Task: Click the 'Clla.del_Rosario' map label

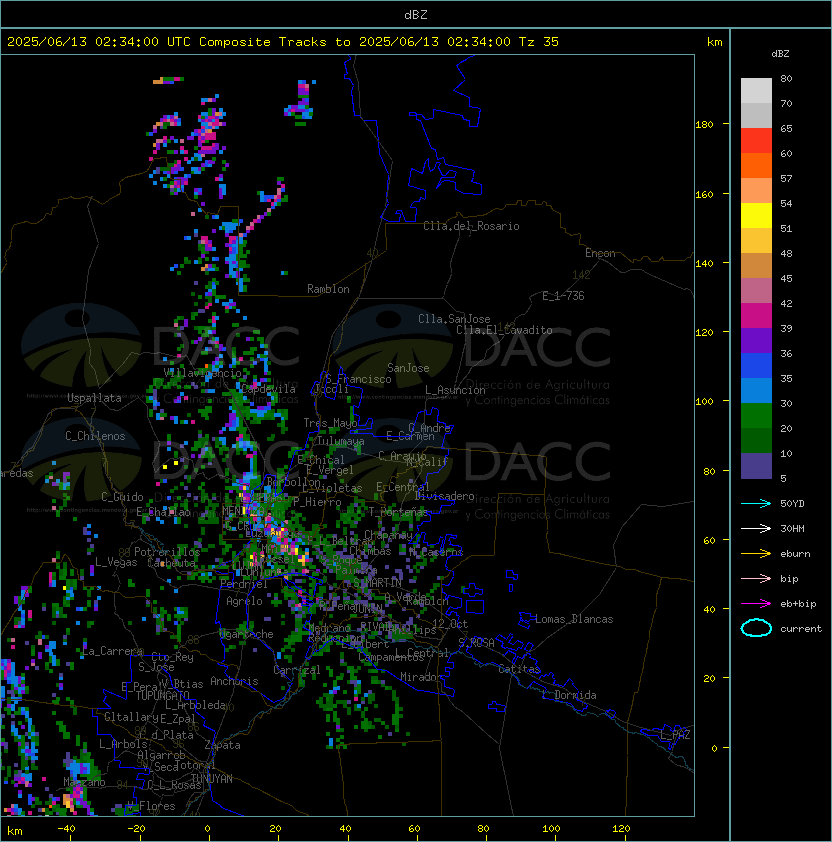Action: pyautogui.click(x=471, y=226)
